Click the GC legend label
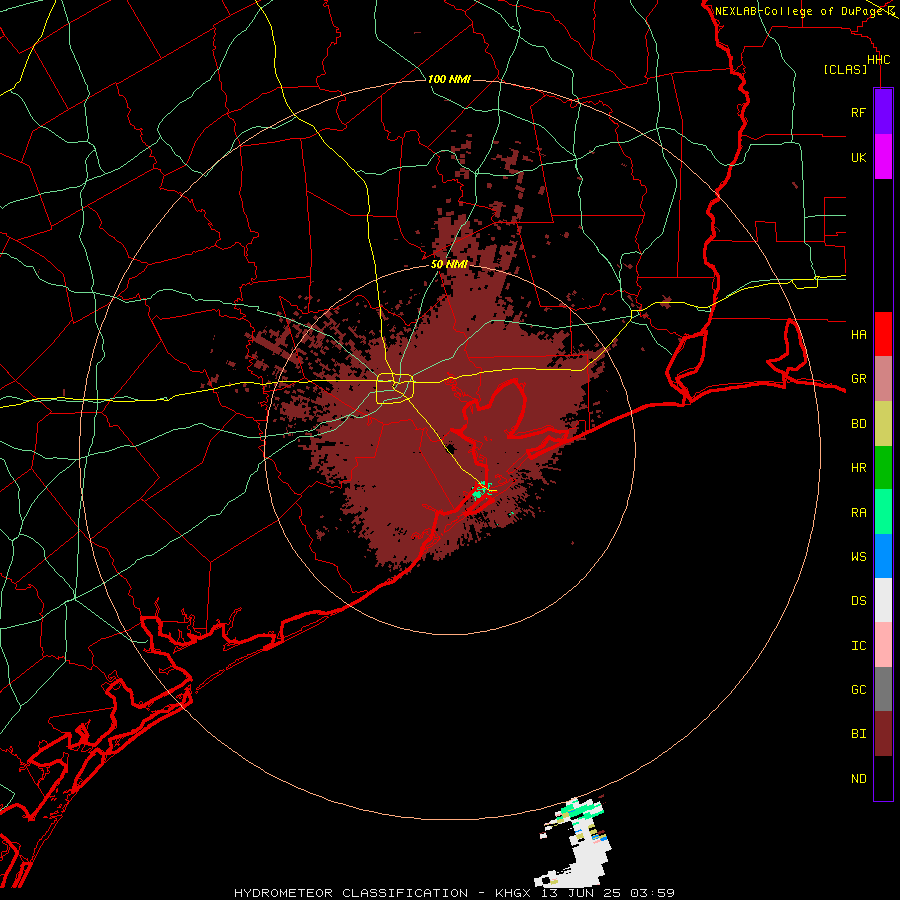The image size is (900, 900). 858,689
